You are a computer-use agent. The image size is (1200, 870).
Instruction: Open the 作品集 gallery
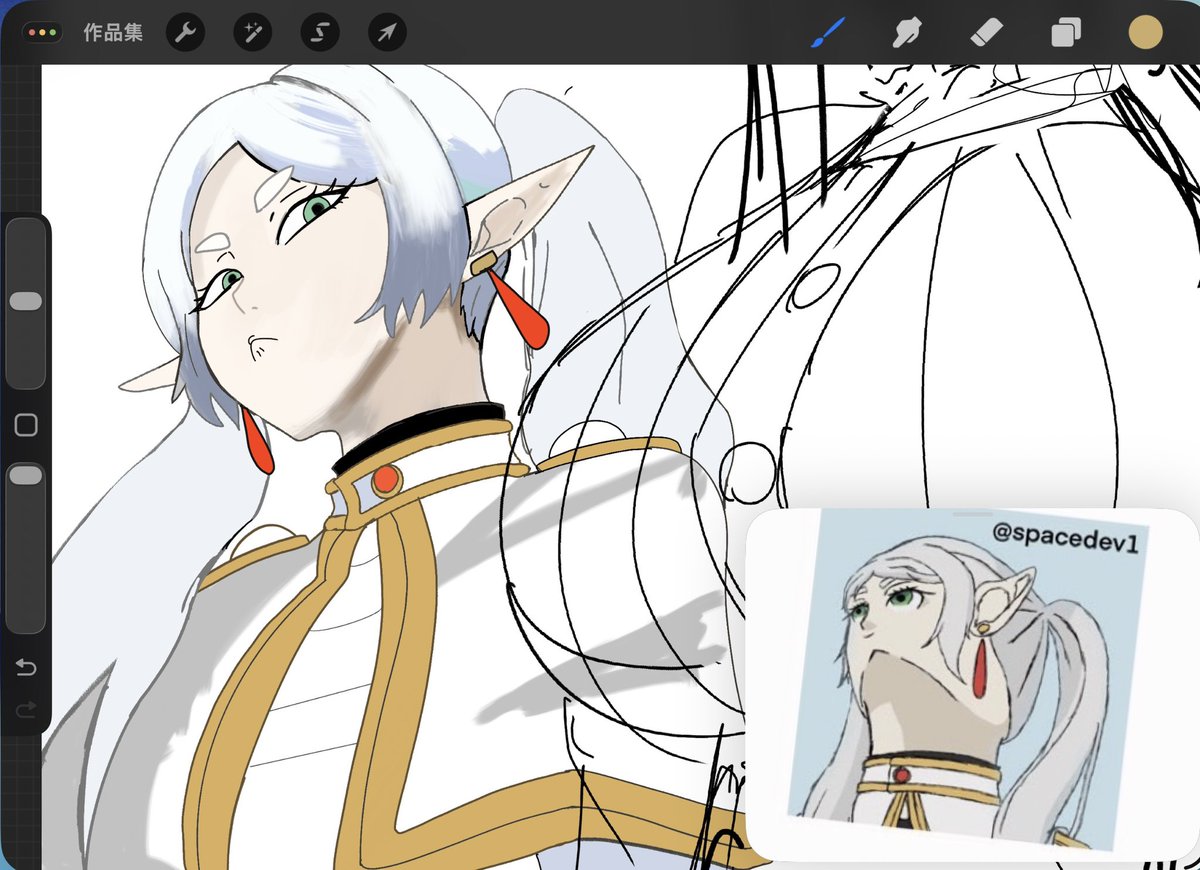[112, 33]
